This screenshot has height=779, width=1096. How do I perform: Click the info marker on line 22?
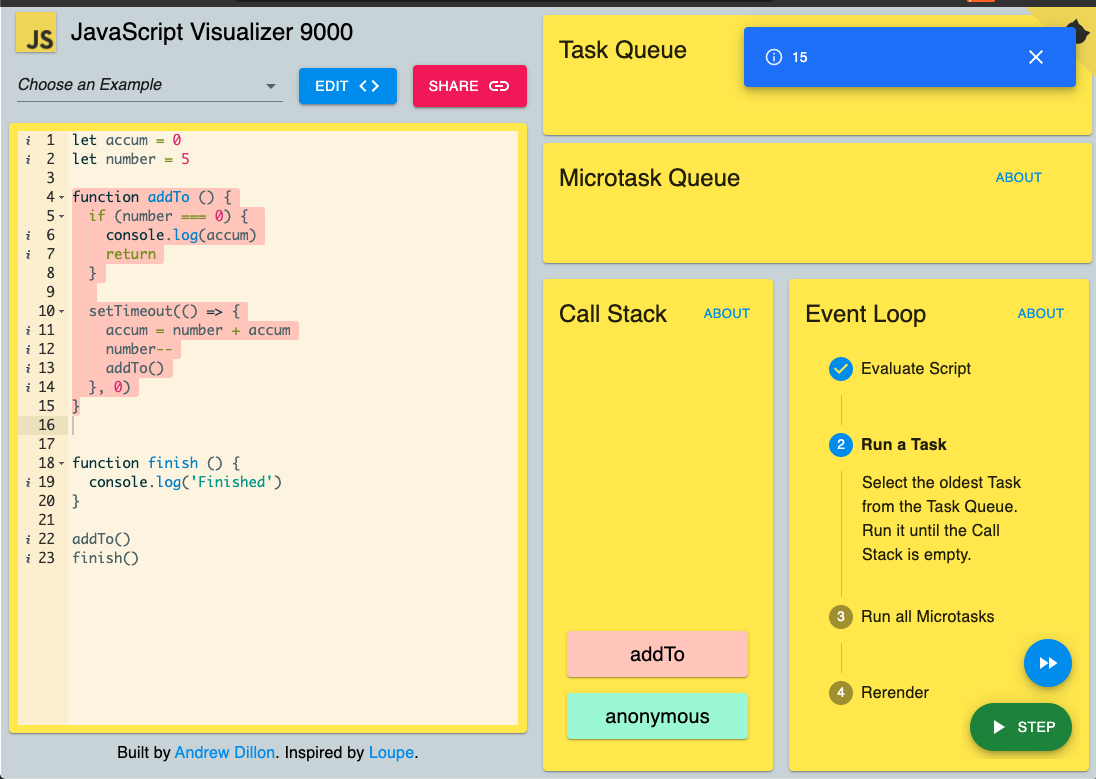click(28, 539)
